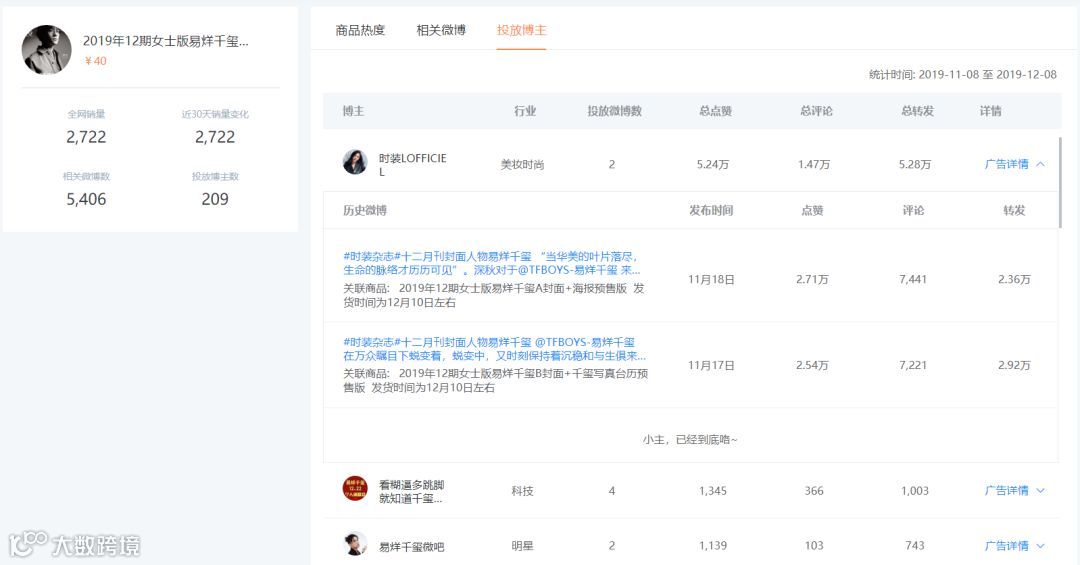Click the 全网销量 value 2,722
This screenshot has height=565, width=1080.
point(86,137)
